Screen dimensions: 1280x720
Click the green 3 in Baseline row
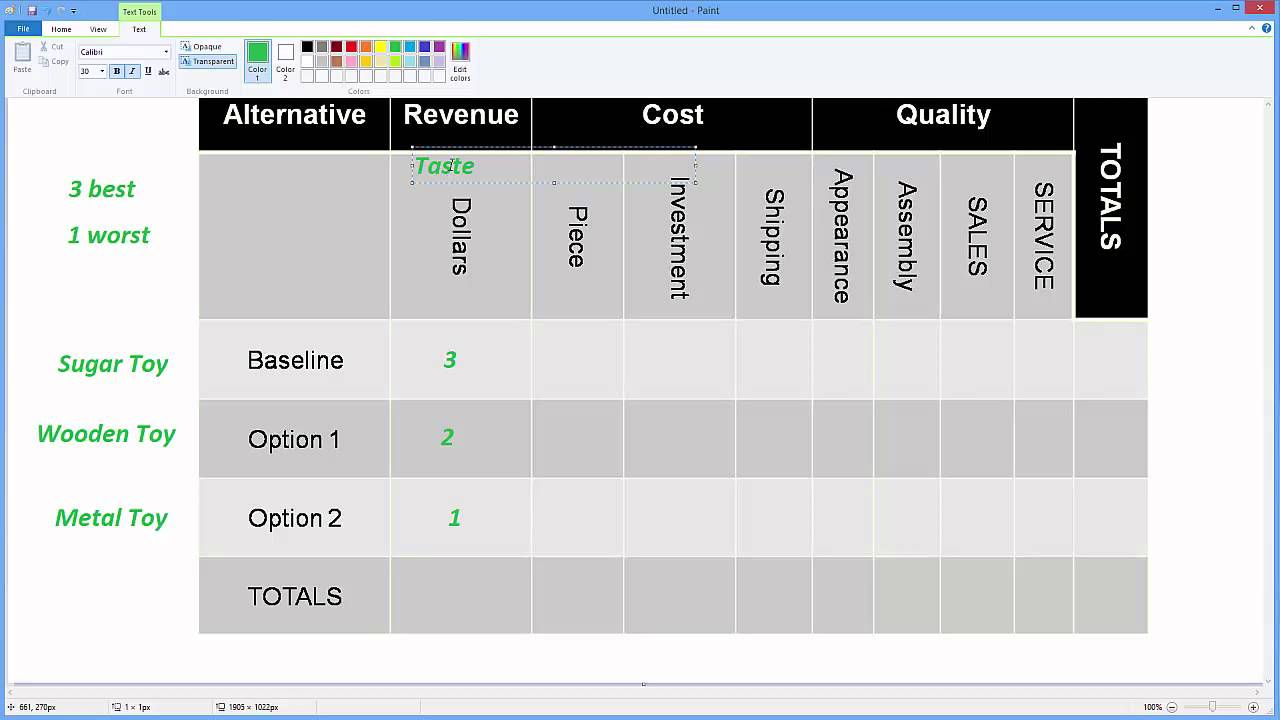[450, 360]
